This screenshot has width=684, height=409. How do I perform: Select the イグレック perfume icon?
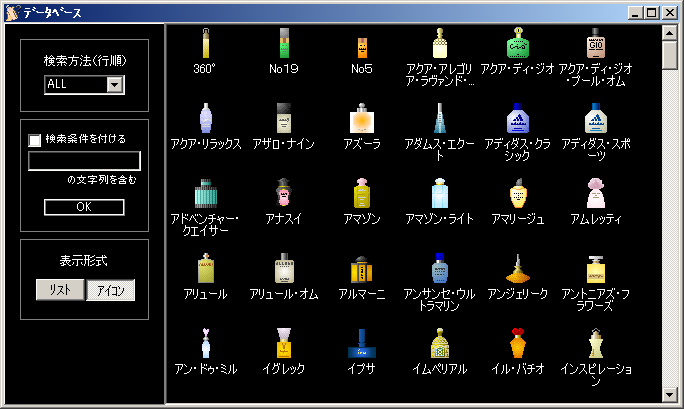[284, 344]
